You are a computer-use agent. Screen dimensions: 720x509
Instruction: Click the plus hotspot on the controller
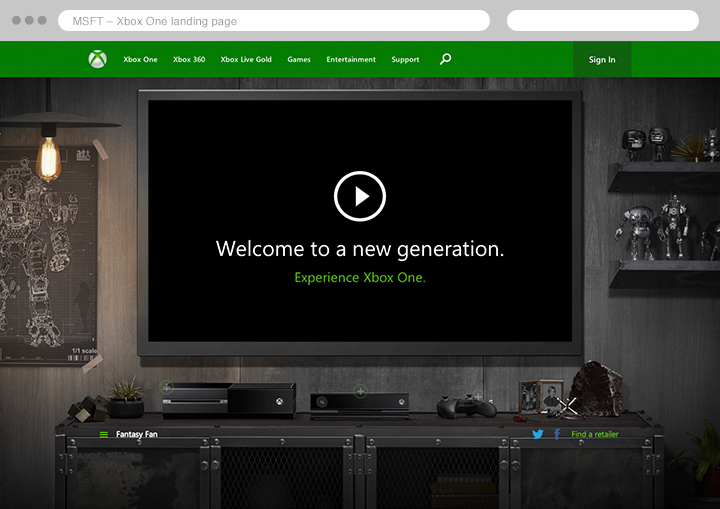478,396
